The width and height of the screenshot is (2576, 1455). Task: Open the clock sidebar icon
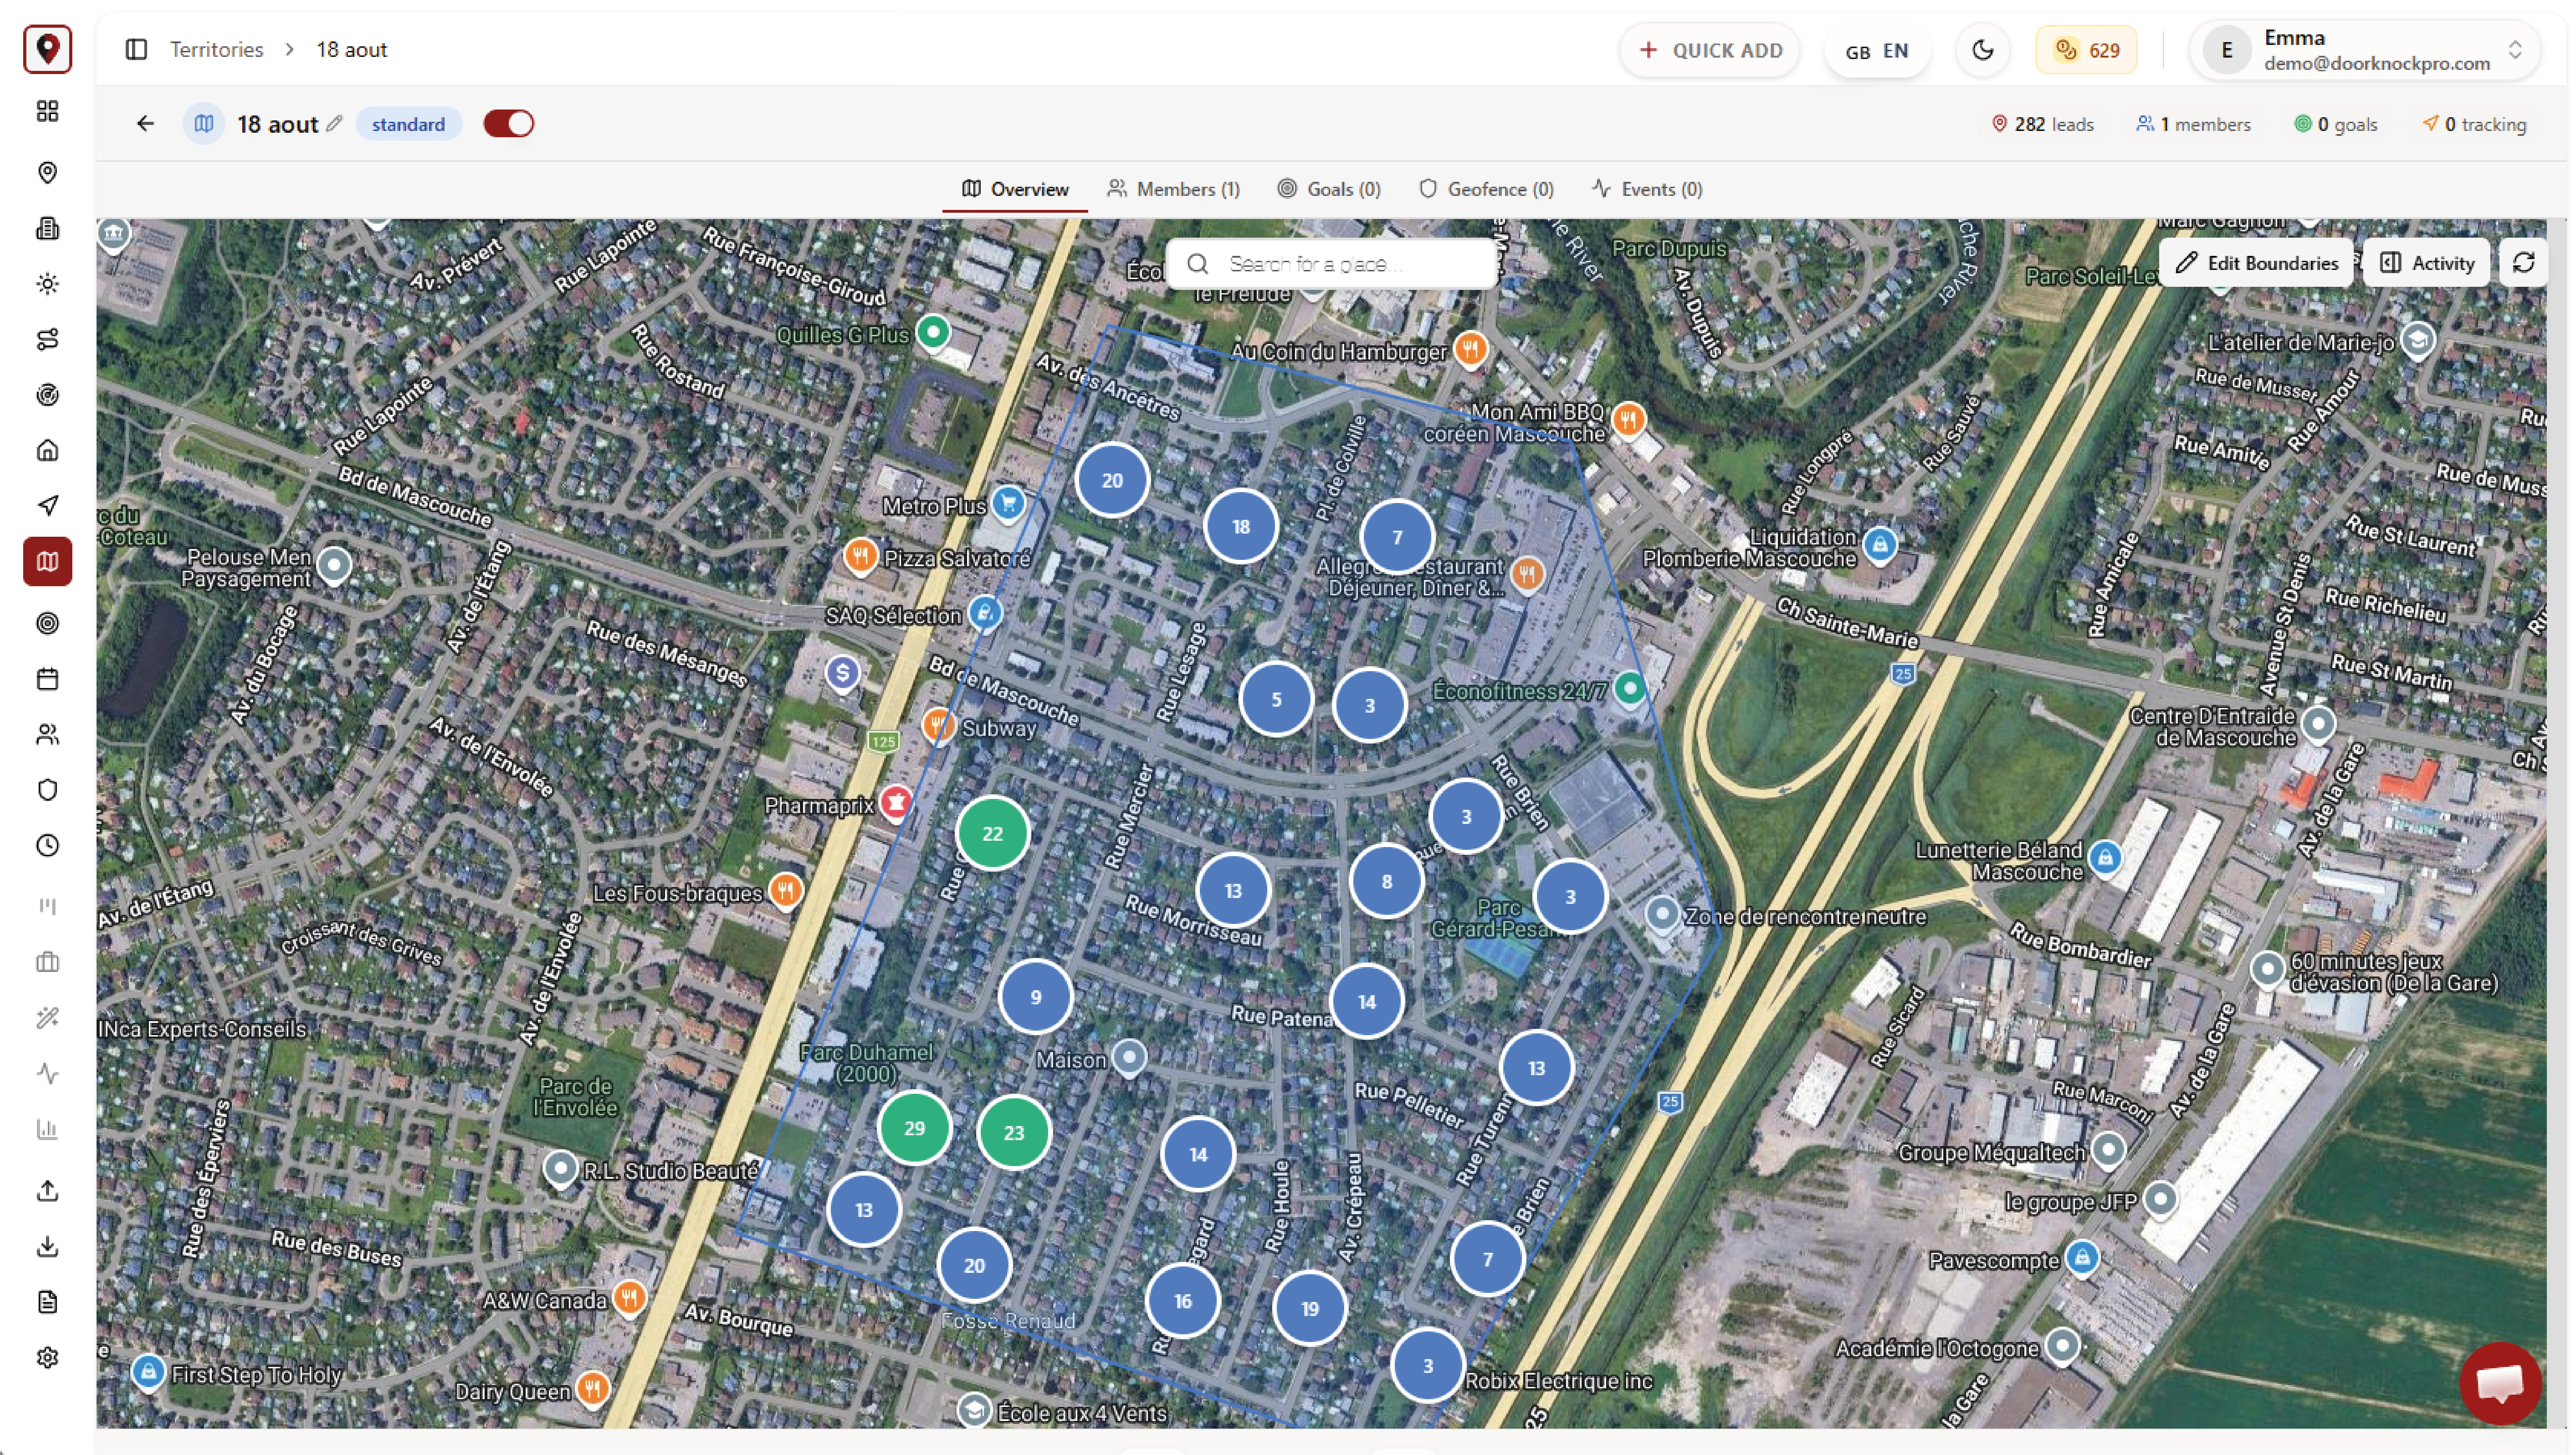coord(47,846)
